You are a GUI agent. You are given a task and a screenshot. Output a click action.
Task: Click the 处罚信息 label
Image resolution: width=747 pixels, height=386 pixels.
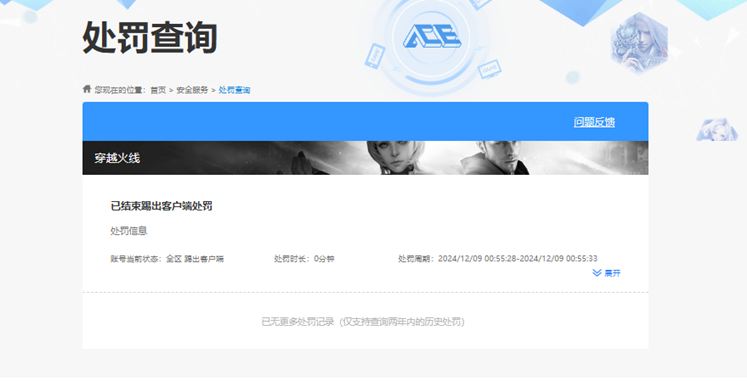(129, 231)
